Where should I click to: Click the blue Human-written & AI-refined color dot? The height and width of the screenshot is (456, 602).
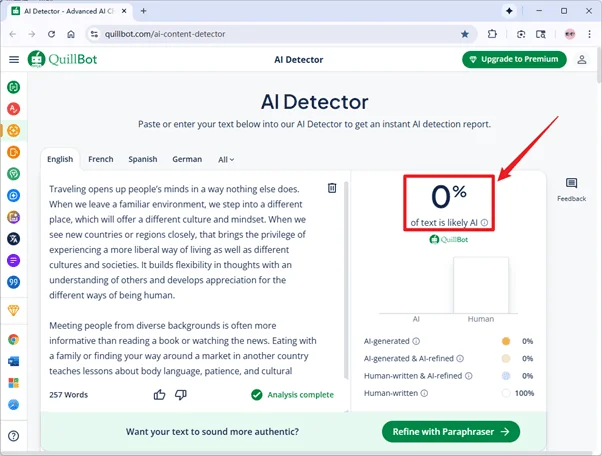click(506, 376)
